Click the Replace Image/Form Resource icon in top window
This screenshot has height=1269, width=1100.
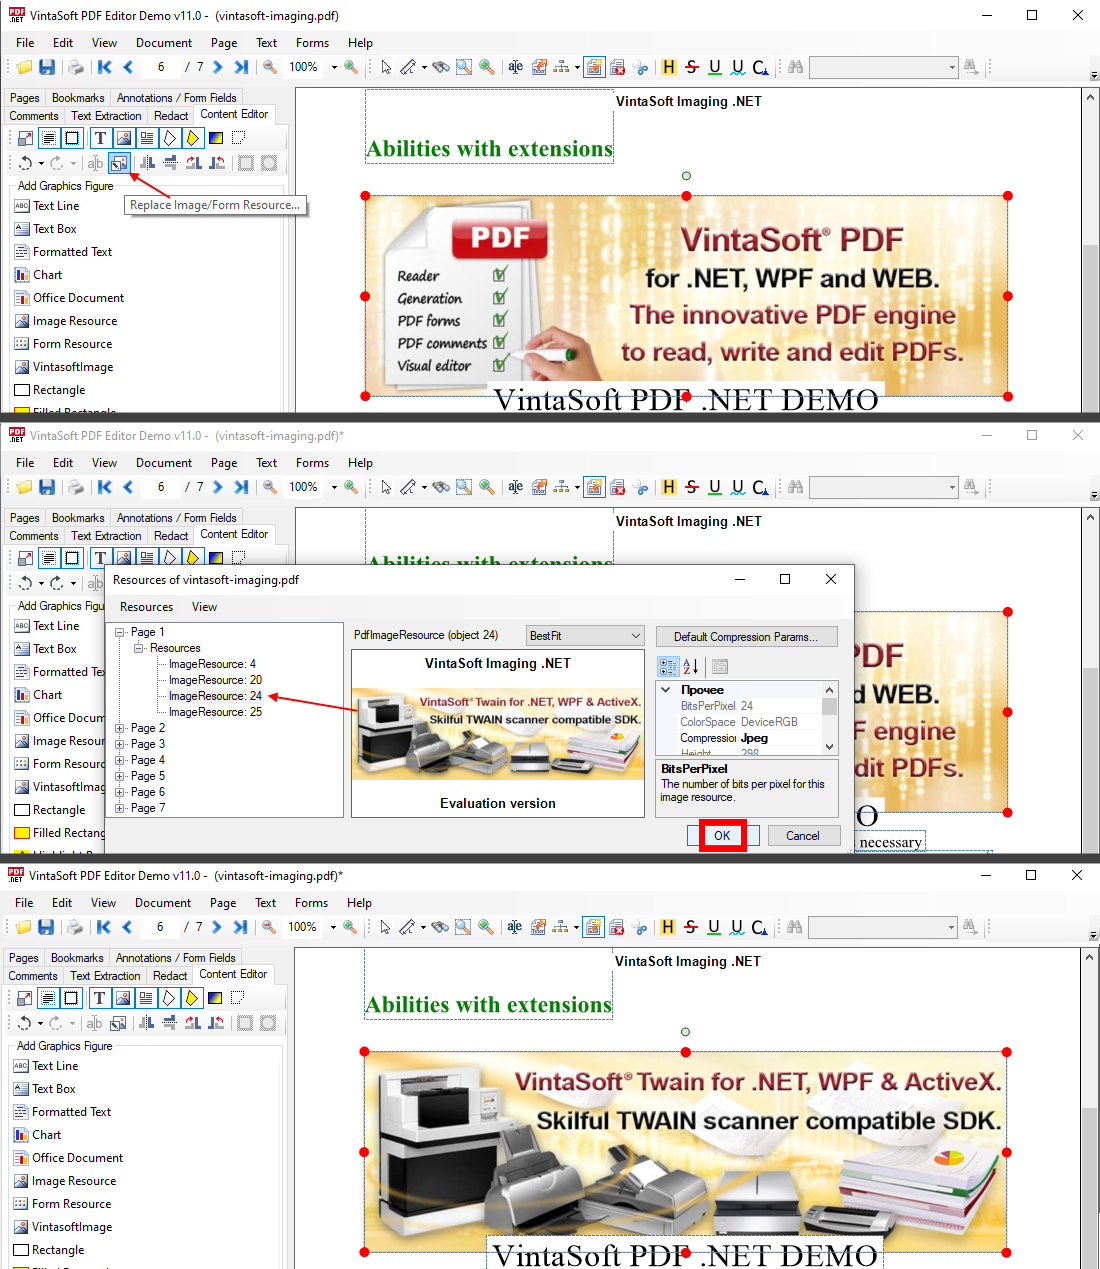click(119, 163)
